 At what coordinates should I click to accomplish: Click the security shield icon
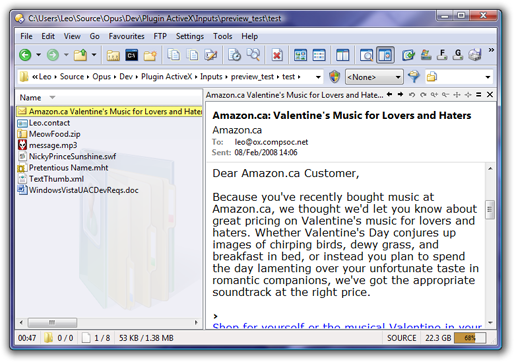coord(334,77)
